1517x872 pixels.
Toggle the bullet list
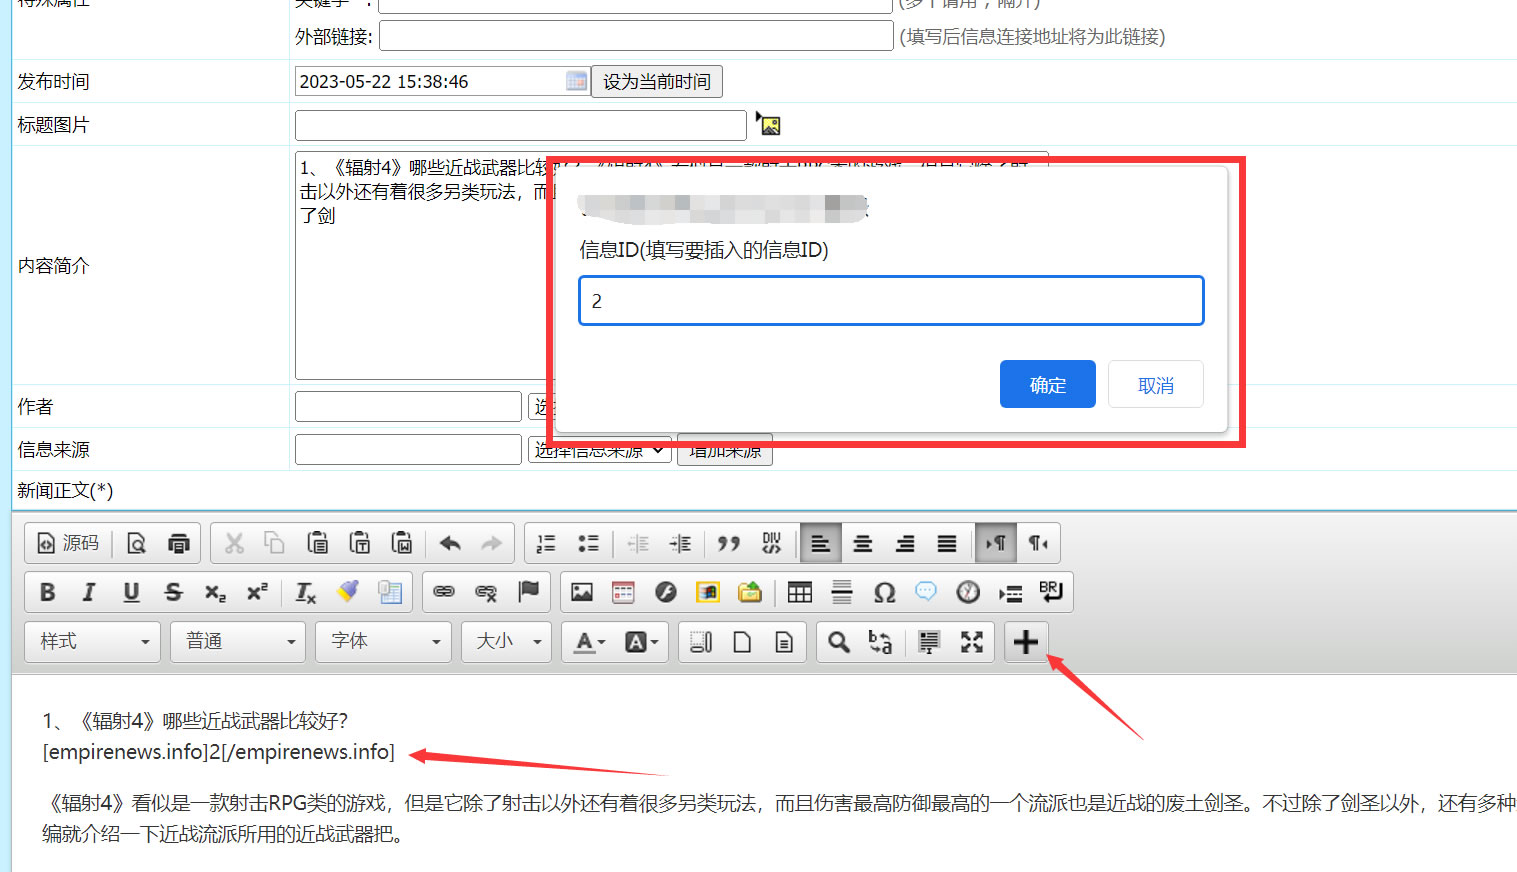pos(588,543)
